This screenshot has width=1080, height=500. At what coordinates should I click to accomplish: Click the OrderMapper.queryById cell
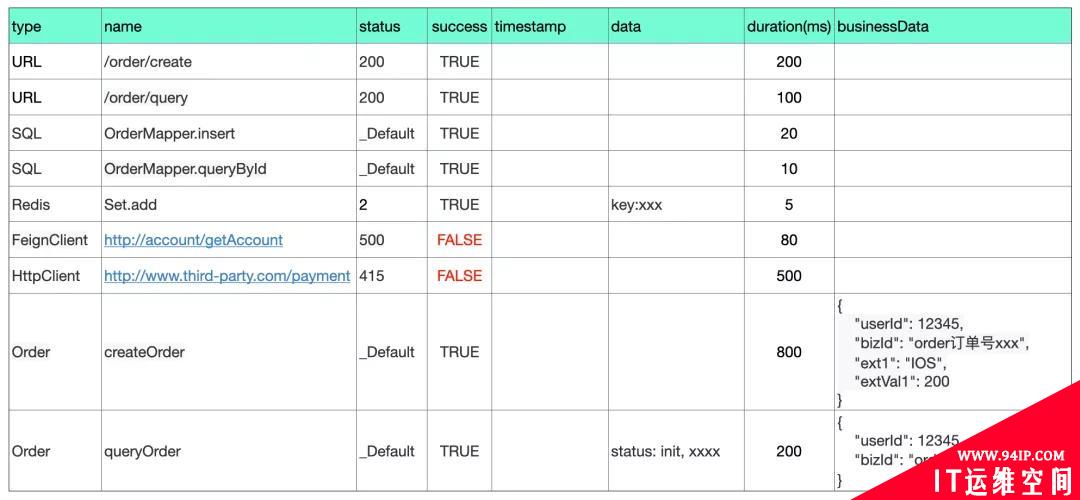229,169
